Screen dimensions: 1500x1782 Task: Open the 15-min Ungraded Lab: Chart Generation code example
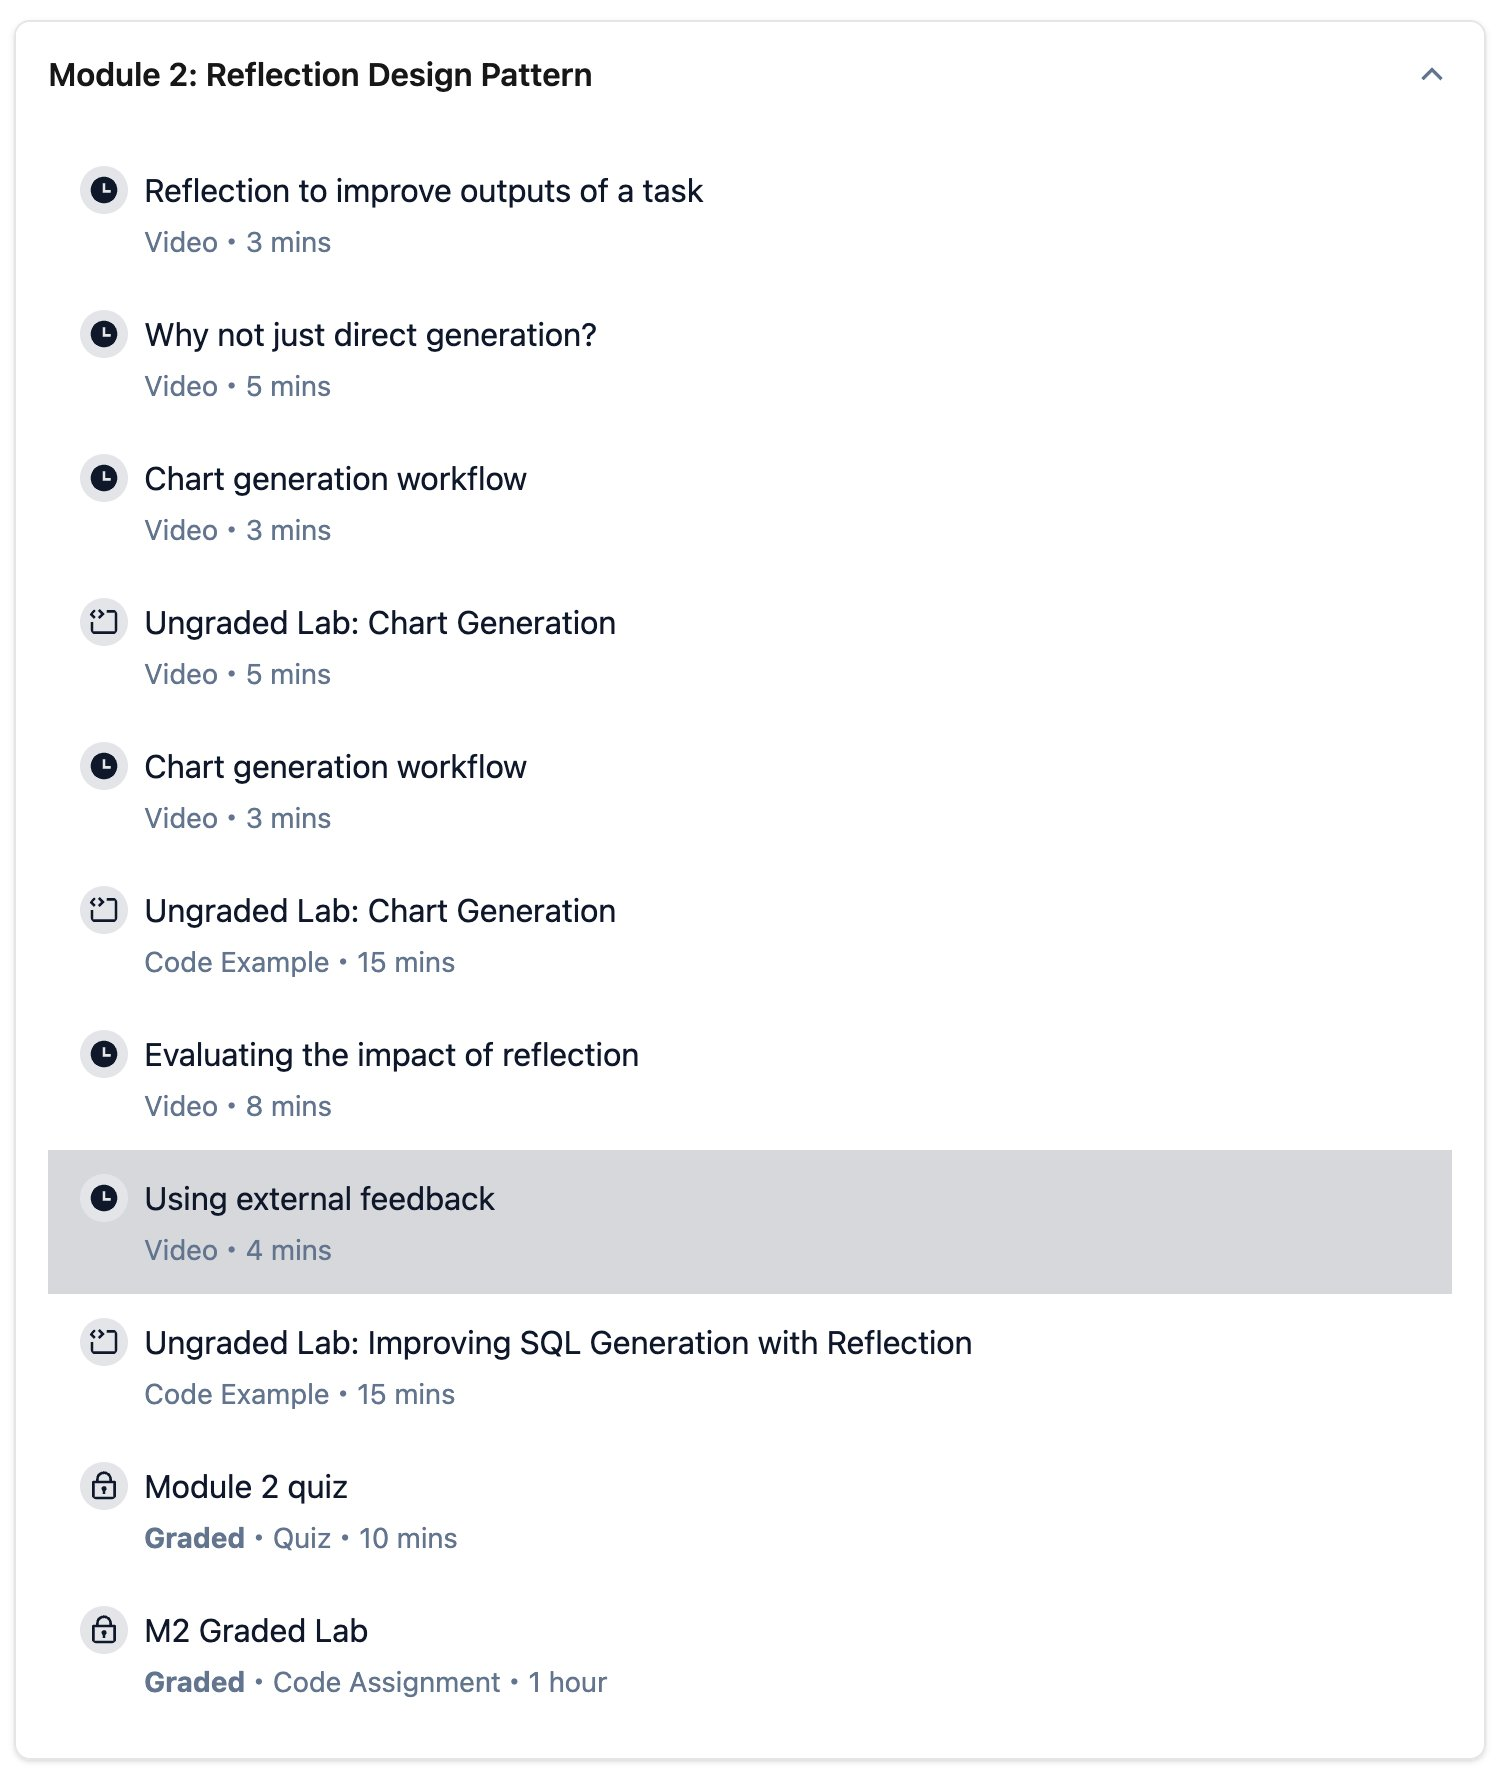(x=379, y=911)
